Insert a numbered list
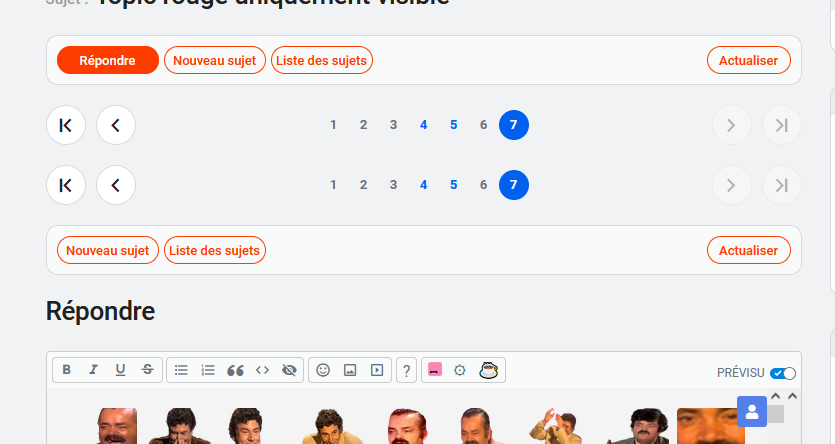This screenshot has width=835, height=444. tap(208, 370)
